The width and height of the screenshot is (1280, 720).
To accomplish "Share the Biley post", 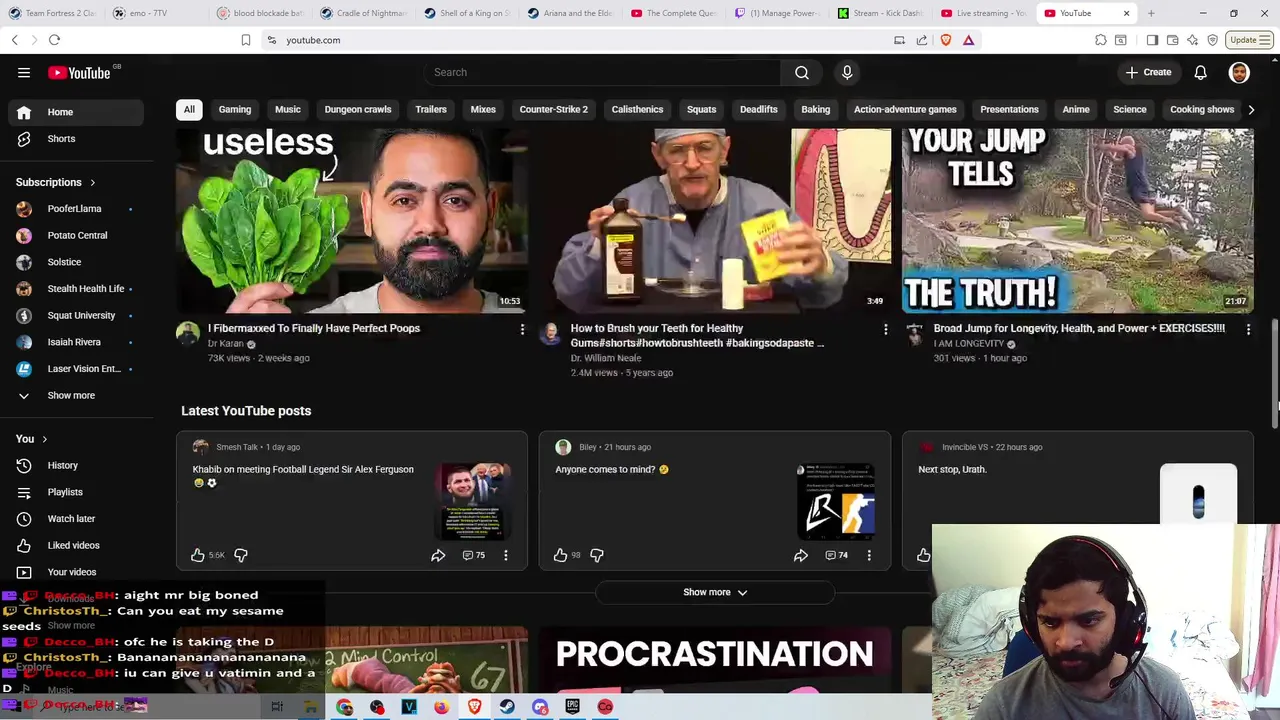I will (x=801, y=555).
